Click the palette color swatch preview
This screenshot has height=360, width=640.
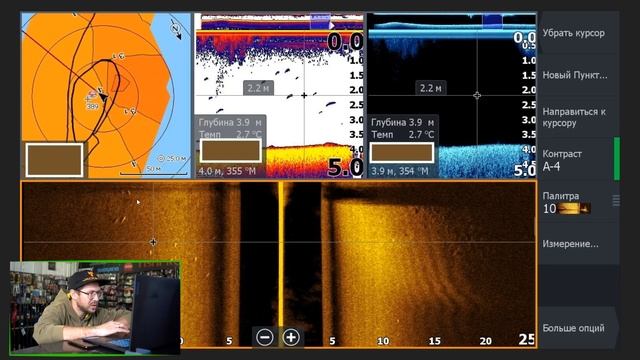pyautogui.click(x=574, y=209)
